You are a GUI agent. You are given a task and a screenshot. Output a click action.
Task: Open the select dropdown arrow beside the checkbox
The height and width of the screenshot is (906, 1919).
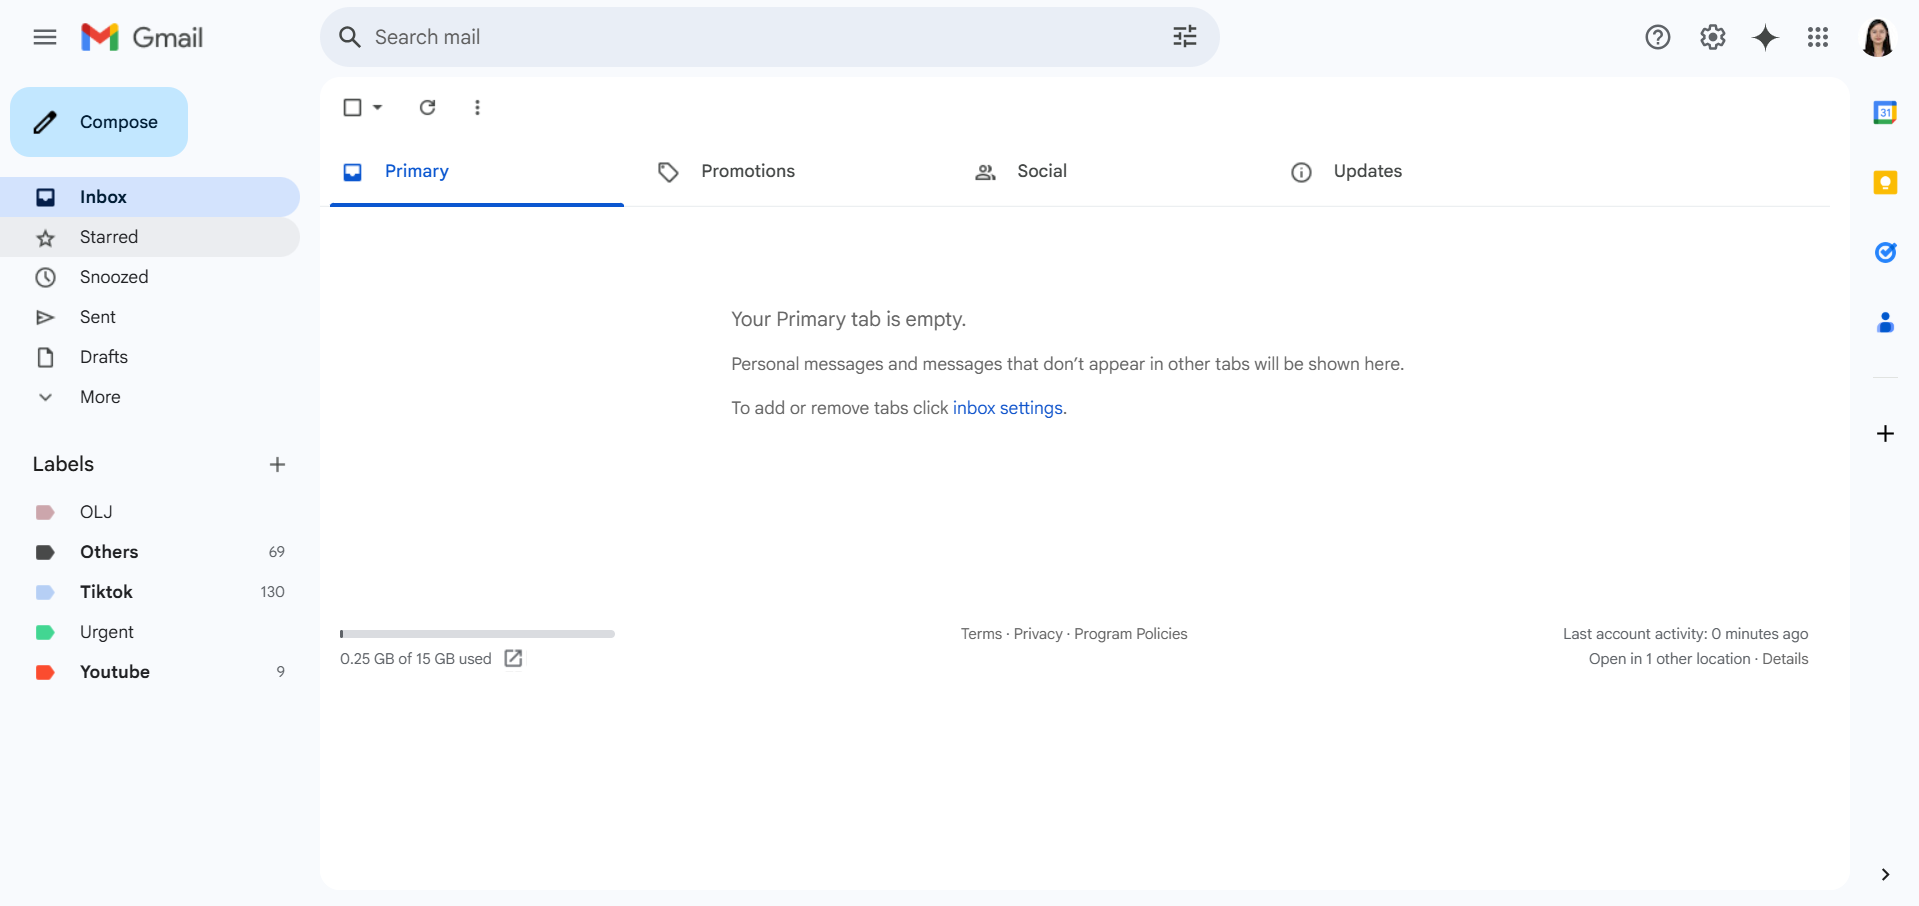[x=378, y=107]
